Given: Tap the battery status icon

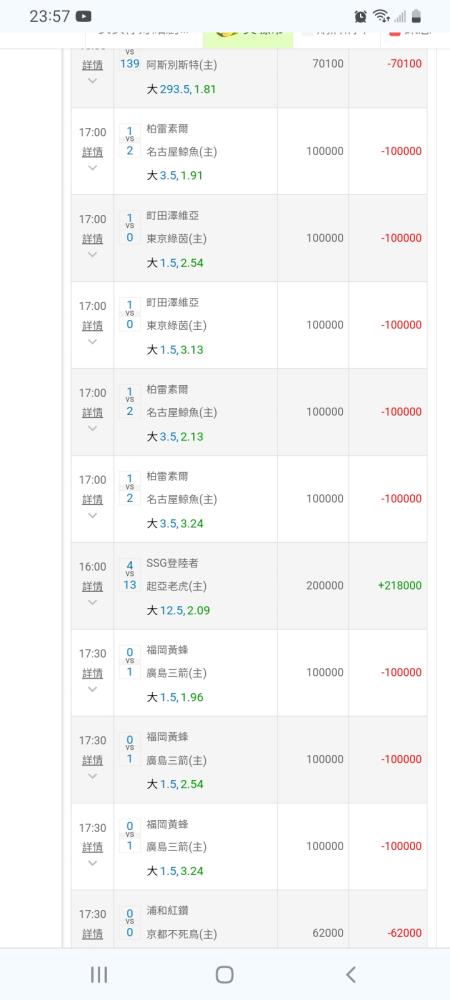Looking at the screenshot, I should (416, 17).
